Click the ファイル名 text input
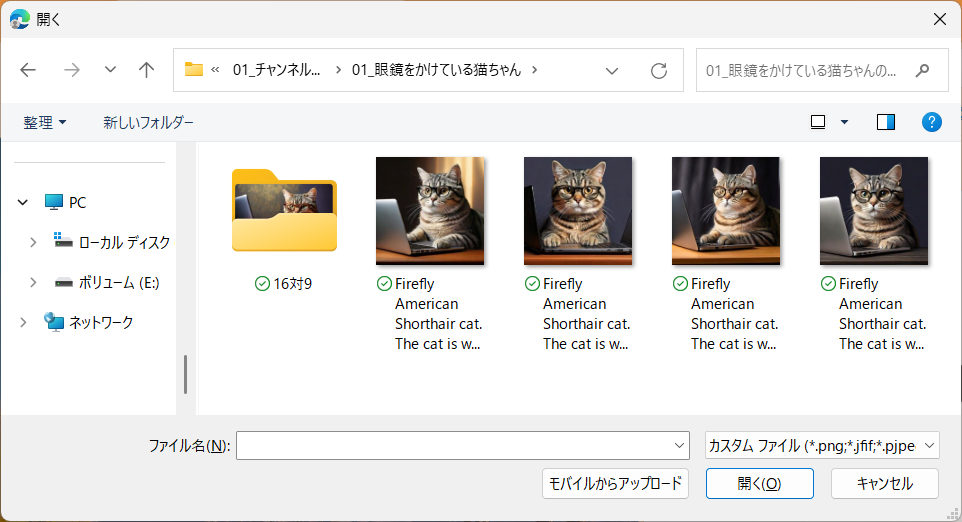962x522 pixels. [x=454, y=446]
